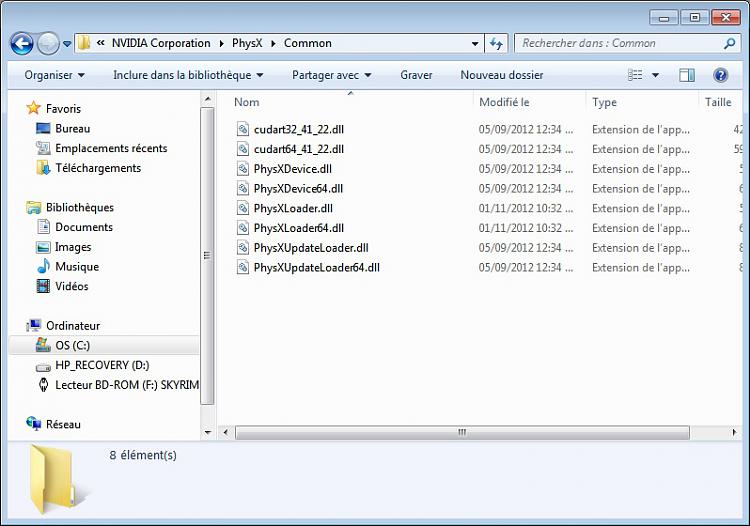Sort by Modifié le column
The height and width of the screenshot is (526, 750).
tap(529, 102)
